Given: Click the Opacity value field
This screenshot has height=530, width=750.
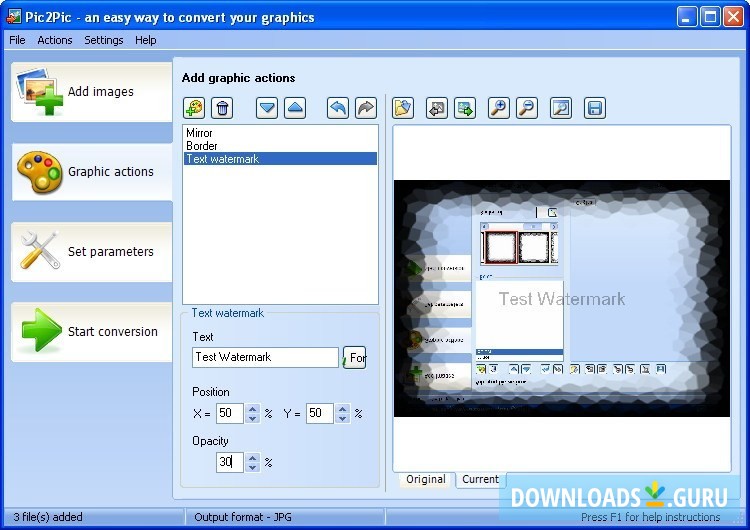Looking at the screenshot, I should 230,462.
